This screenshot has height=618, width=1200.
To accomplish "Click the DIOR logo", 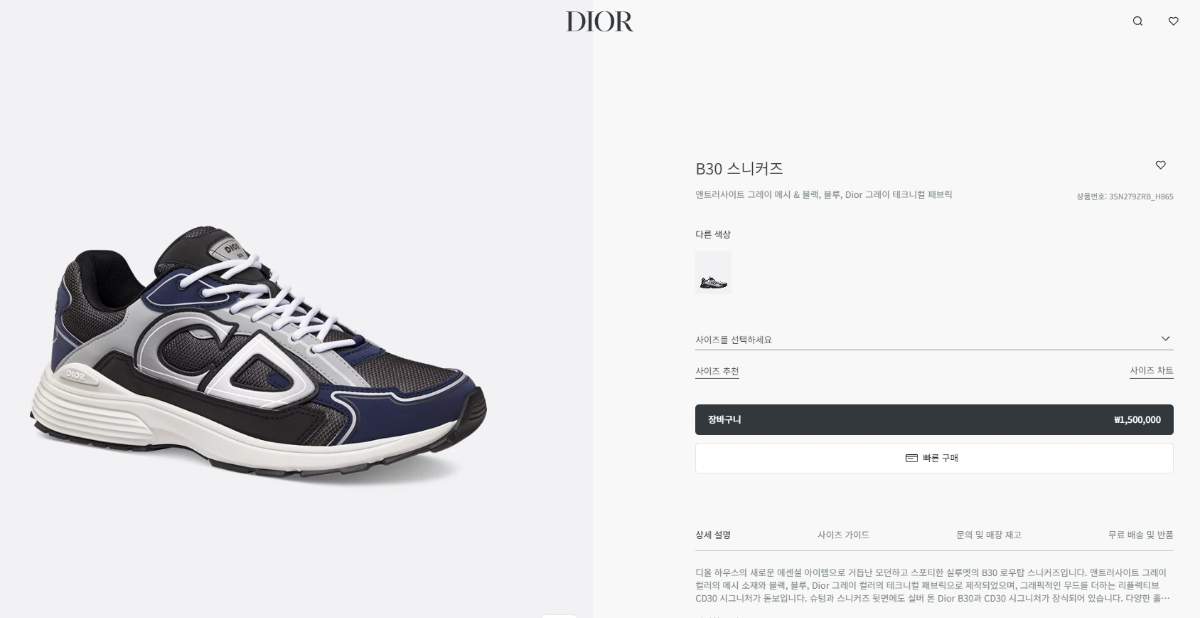I will [600, 21].
